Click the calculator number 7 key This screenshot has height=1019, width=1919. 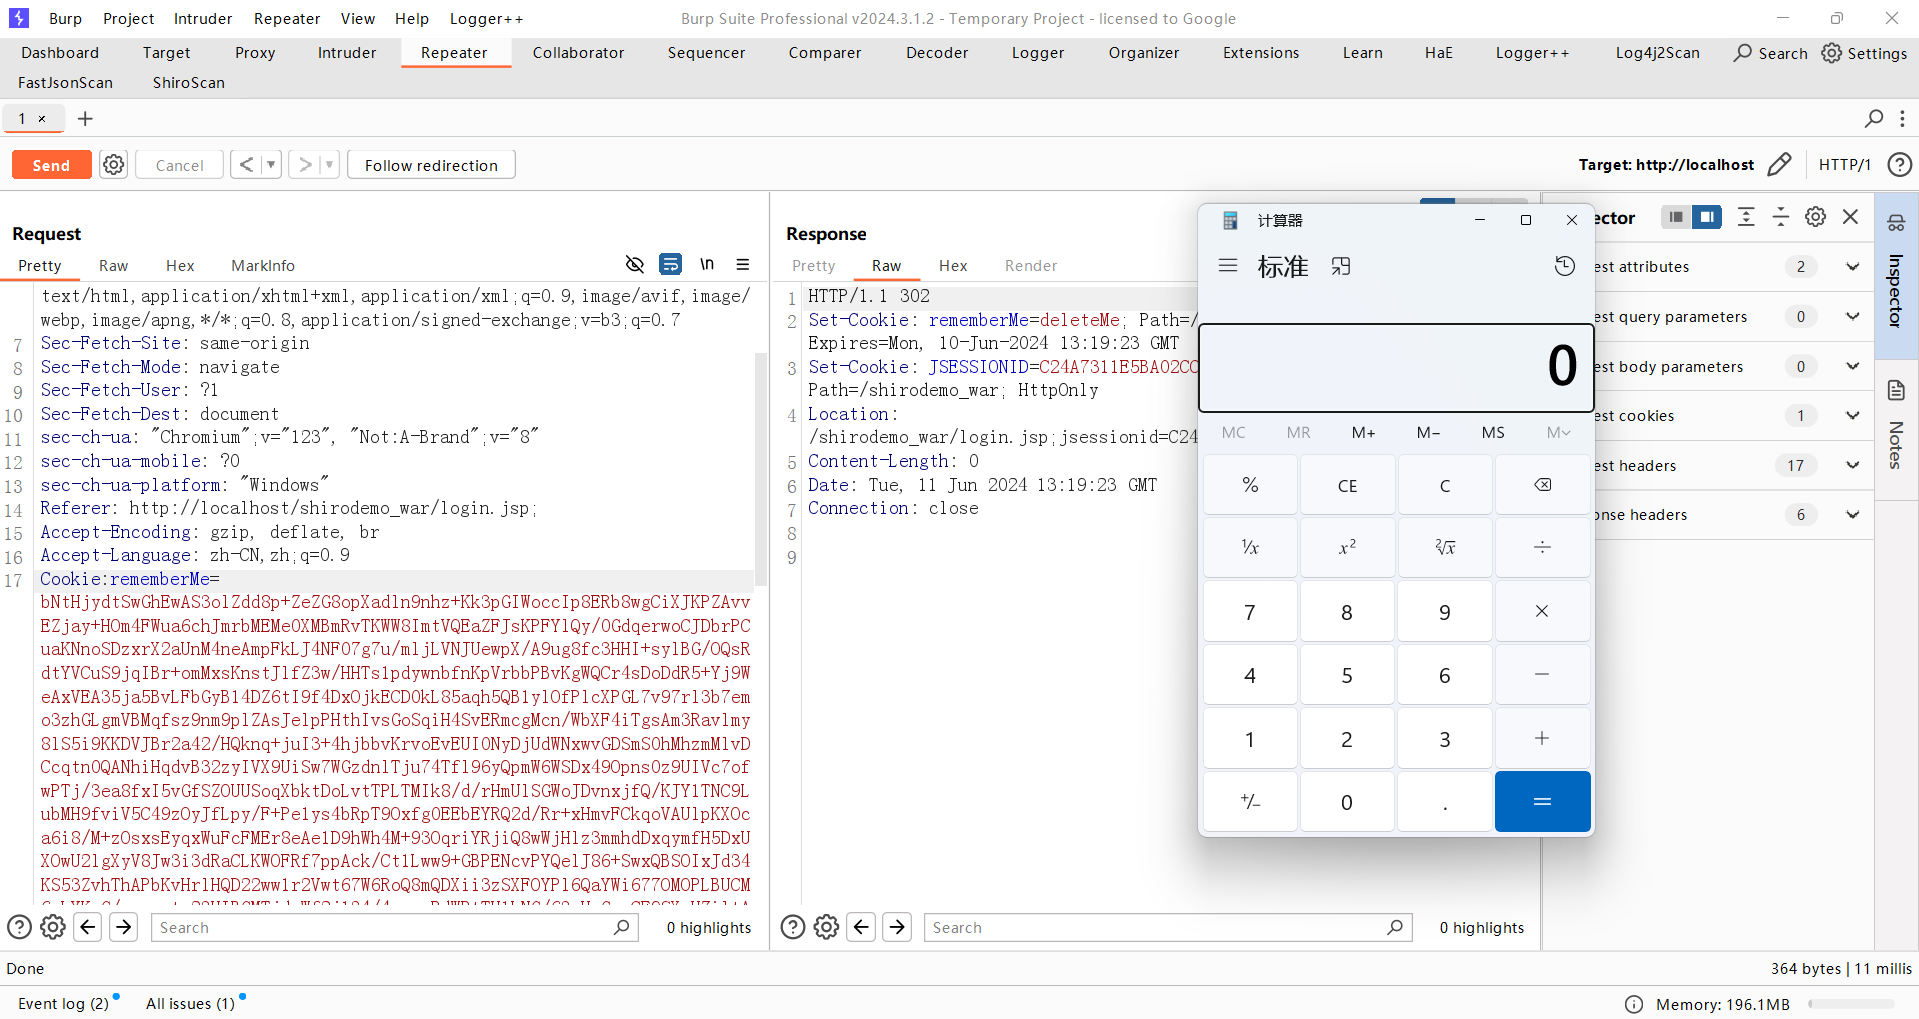[x=1250, y=611]
